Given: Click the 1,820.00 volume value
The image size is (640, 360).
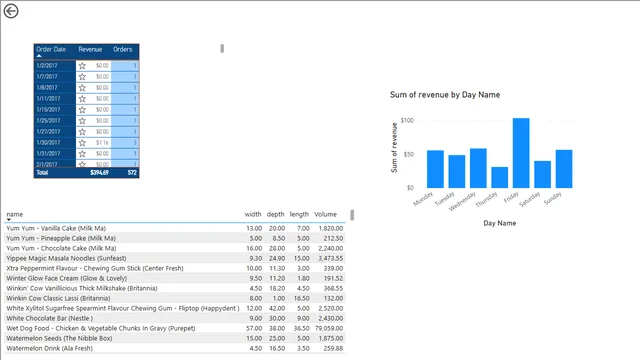Looking at the screenshot, I should point(331,228).
